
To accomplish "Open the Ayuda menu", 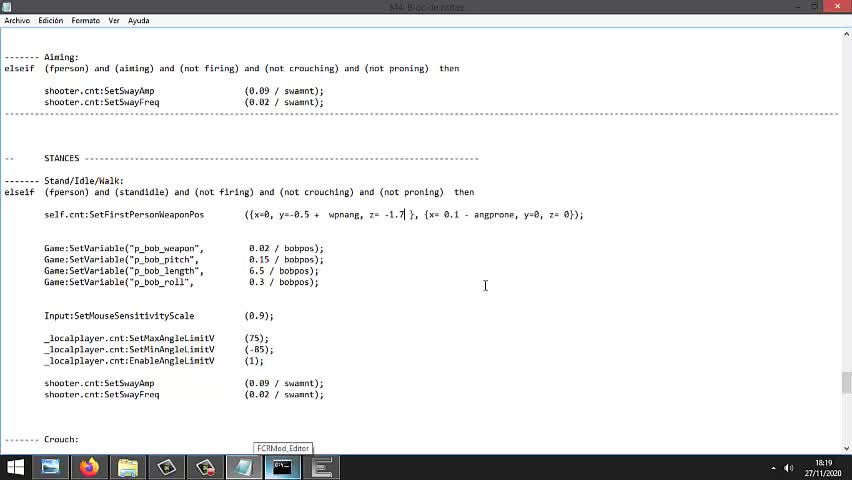I will [139, 20].
